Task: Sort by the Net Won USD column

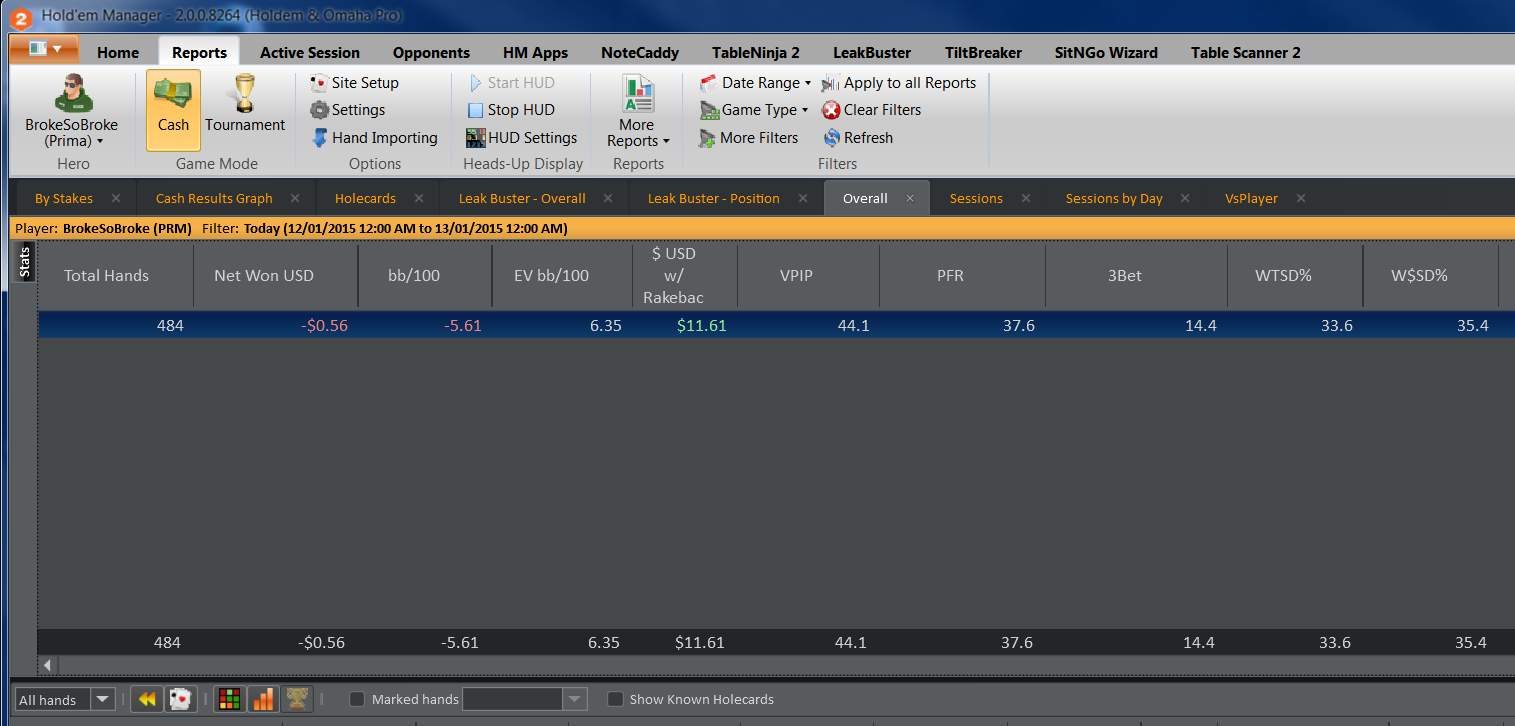Action: coord(264,275)
